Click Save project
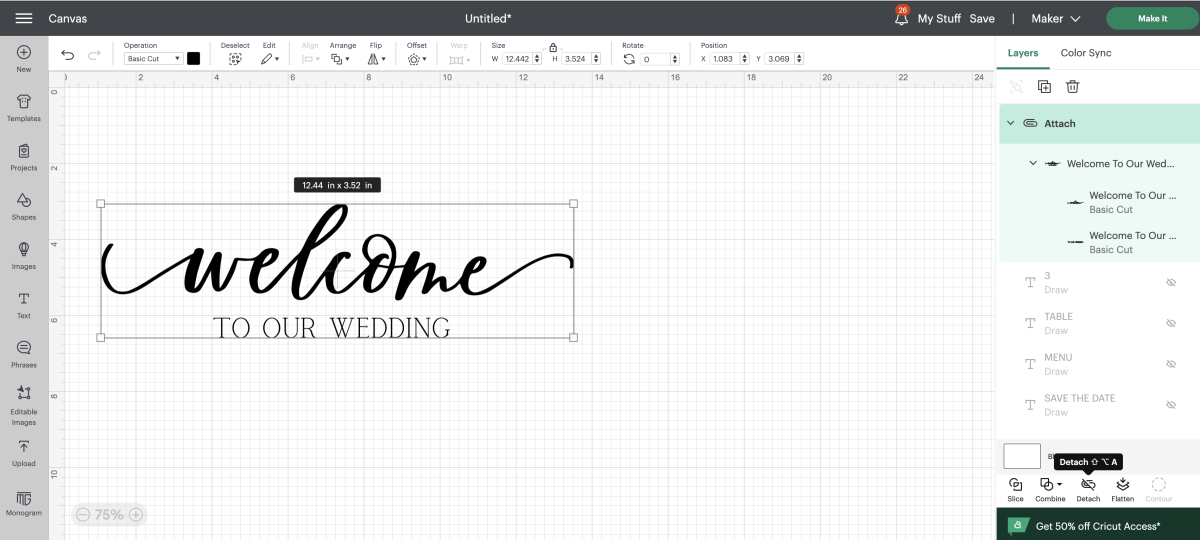The height and width of the screenshot is (540, 1200). (982, 18)
